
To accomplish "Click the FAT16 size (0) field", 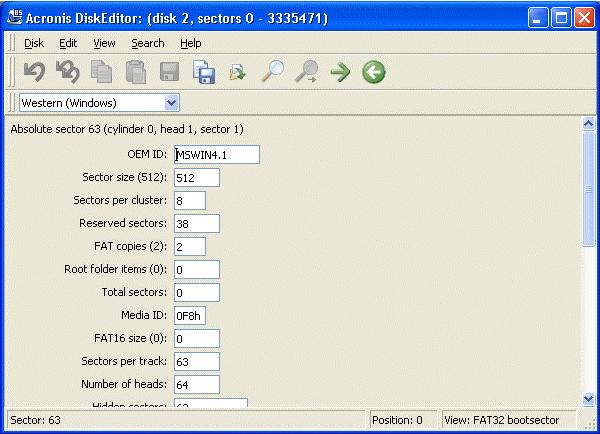I will [x=197, y=338].
